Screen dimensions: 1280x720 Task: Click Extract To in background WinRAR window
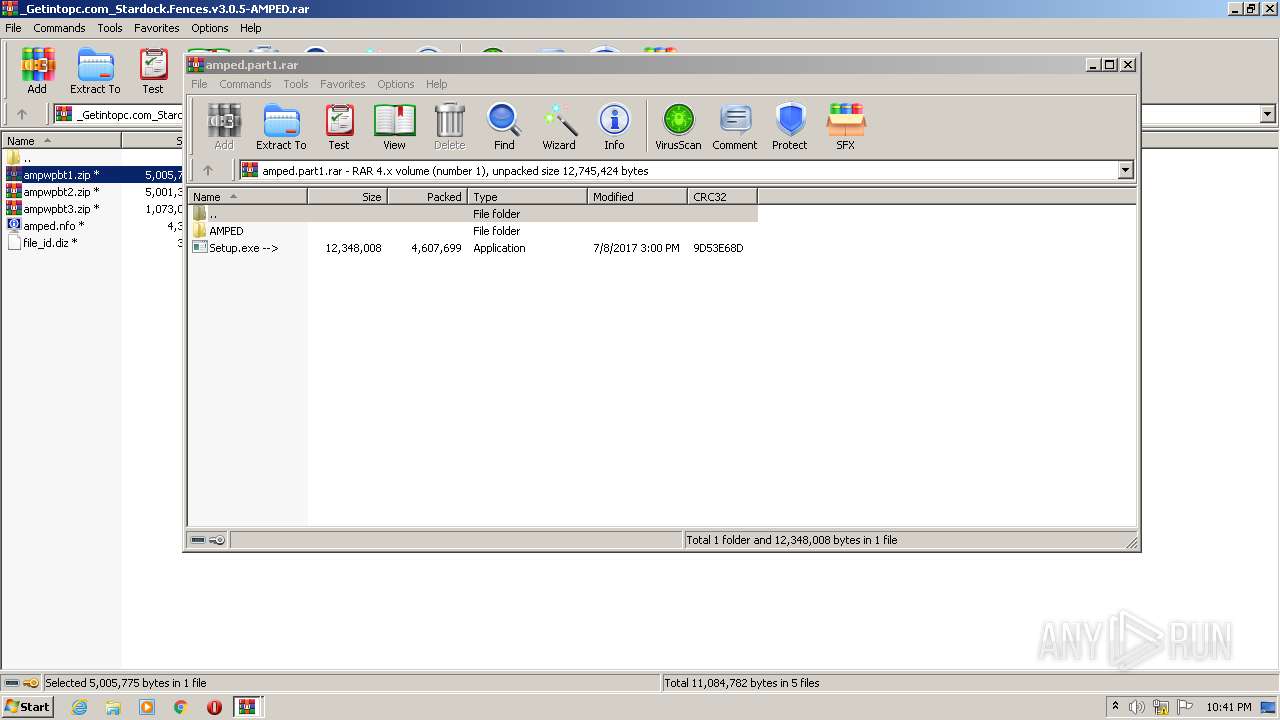click(95, 71)
